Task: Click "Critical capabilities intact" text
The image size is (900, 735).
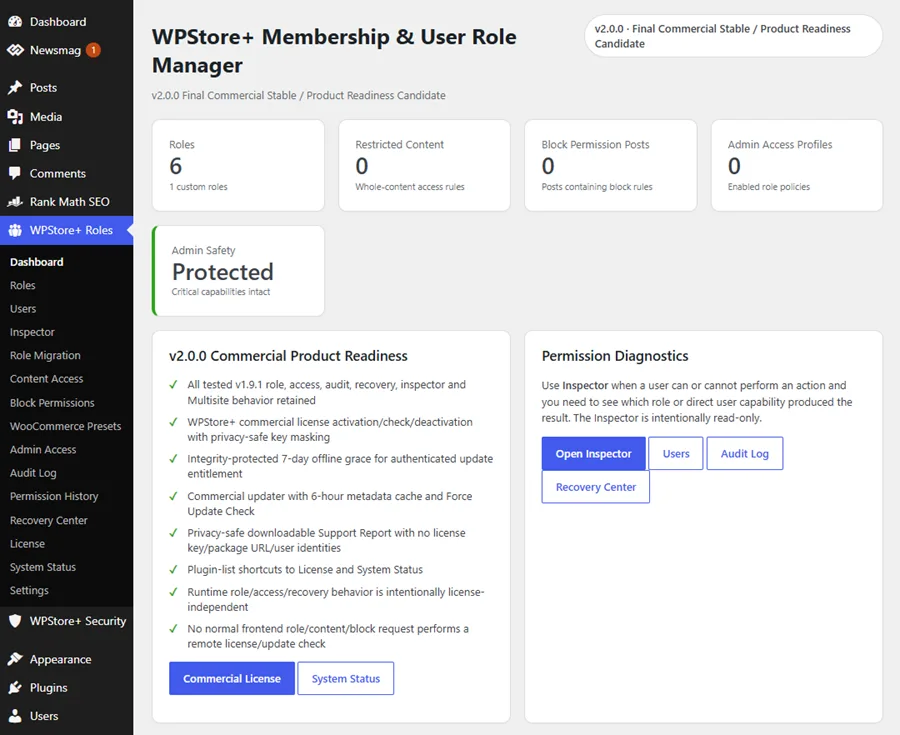Action: pos(220,292)
